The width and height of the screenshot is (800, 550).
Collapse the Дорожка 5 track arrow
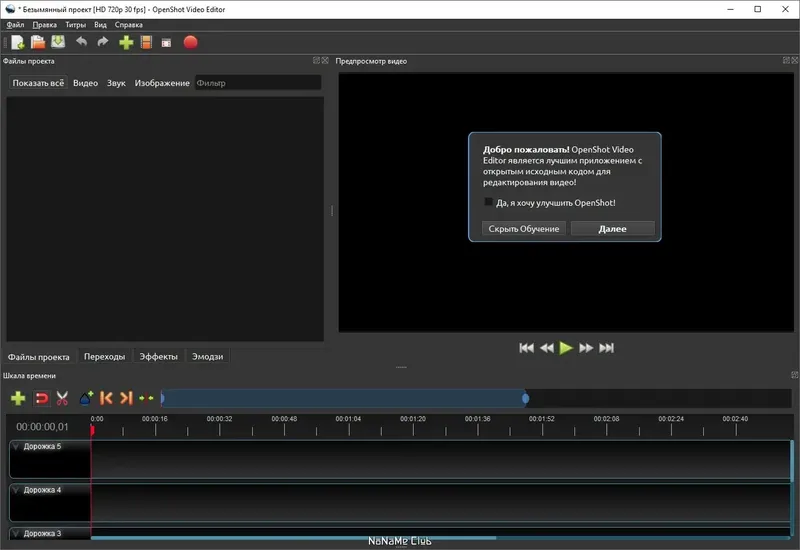(x=16, y=446)
